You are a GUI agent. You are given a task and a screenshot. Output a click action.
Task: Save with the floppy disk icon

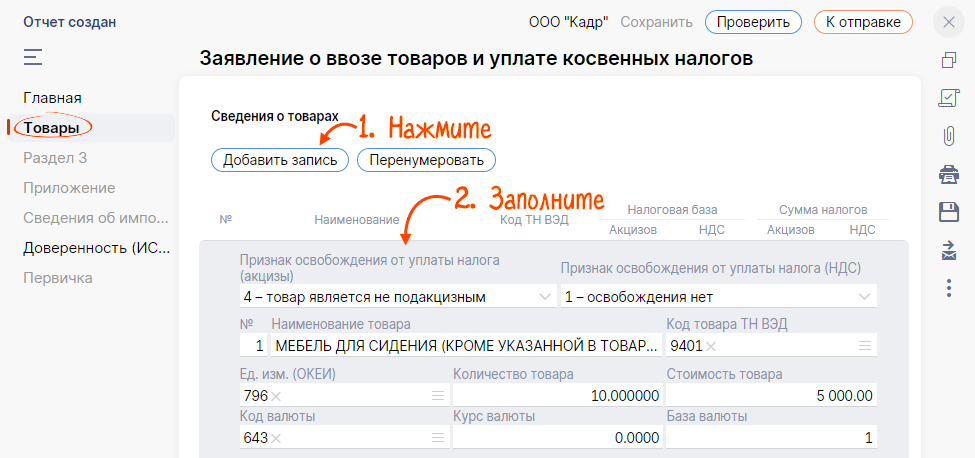pos(949,212)
